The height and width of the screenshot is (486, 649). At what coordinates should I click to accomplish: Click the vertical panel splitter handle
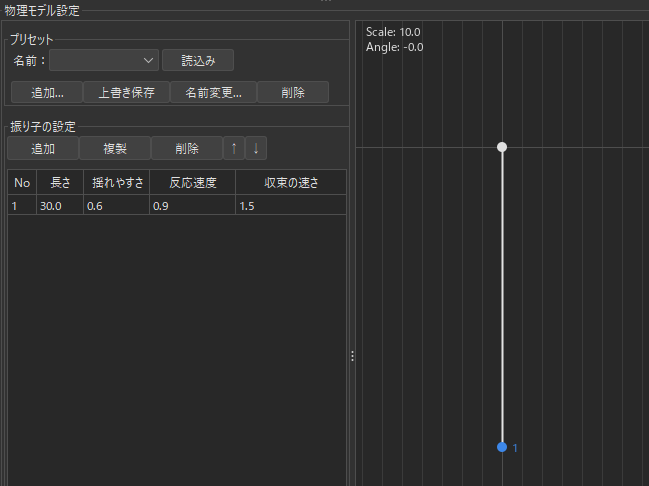pyautogui.click(x=352, y=356)
